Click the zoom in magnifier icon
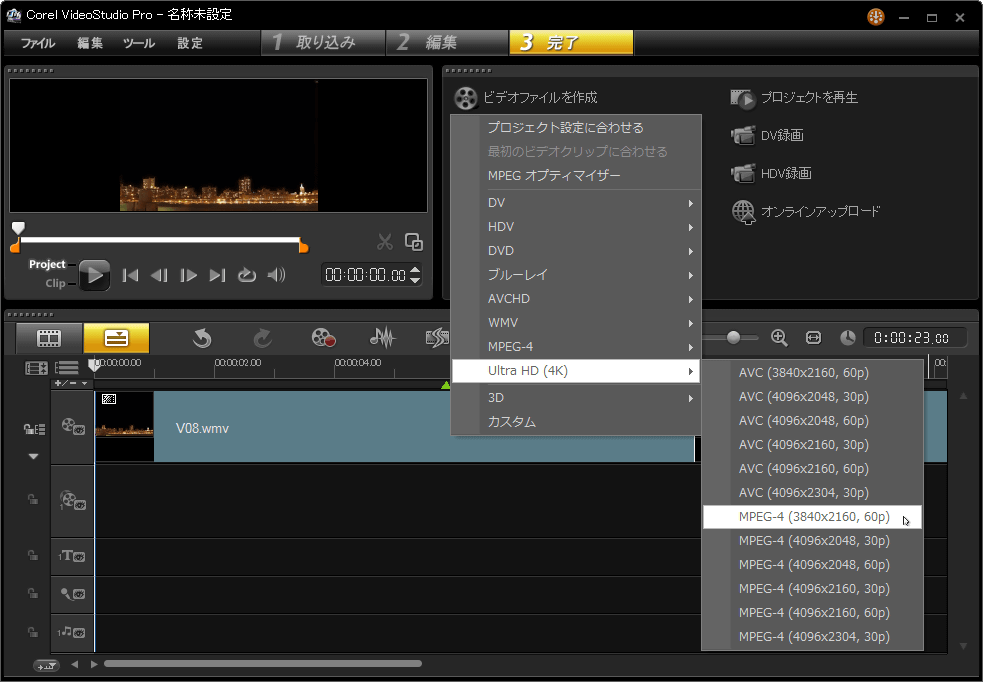Viewport: 983px width, 682px height. pos(779,338)
